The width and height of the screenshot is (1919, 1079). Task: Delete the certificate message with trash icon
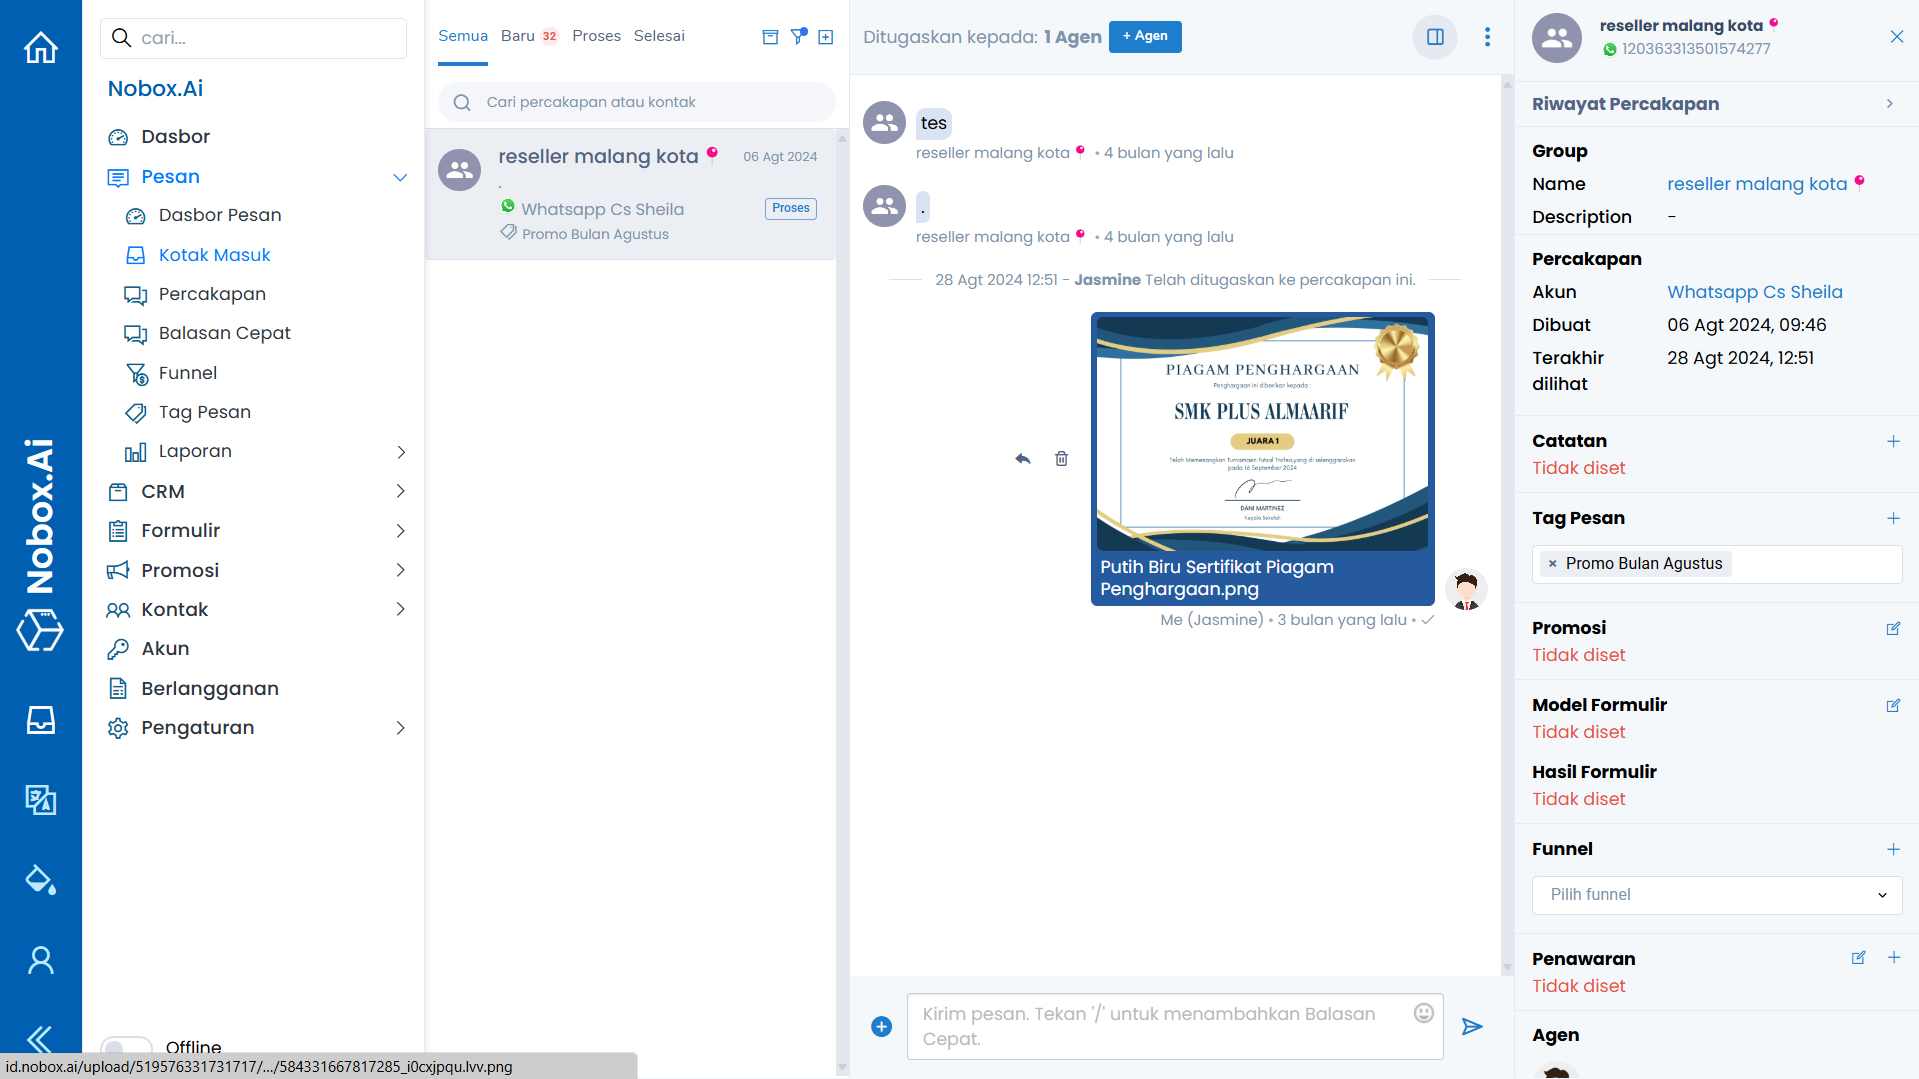1061,459
